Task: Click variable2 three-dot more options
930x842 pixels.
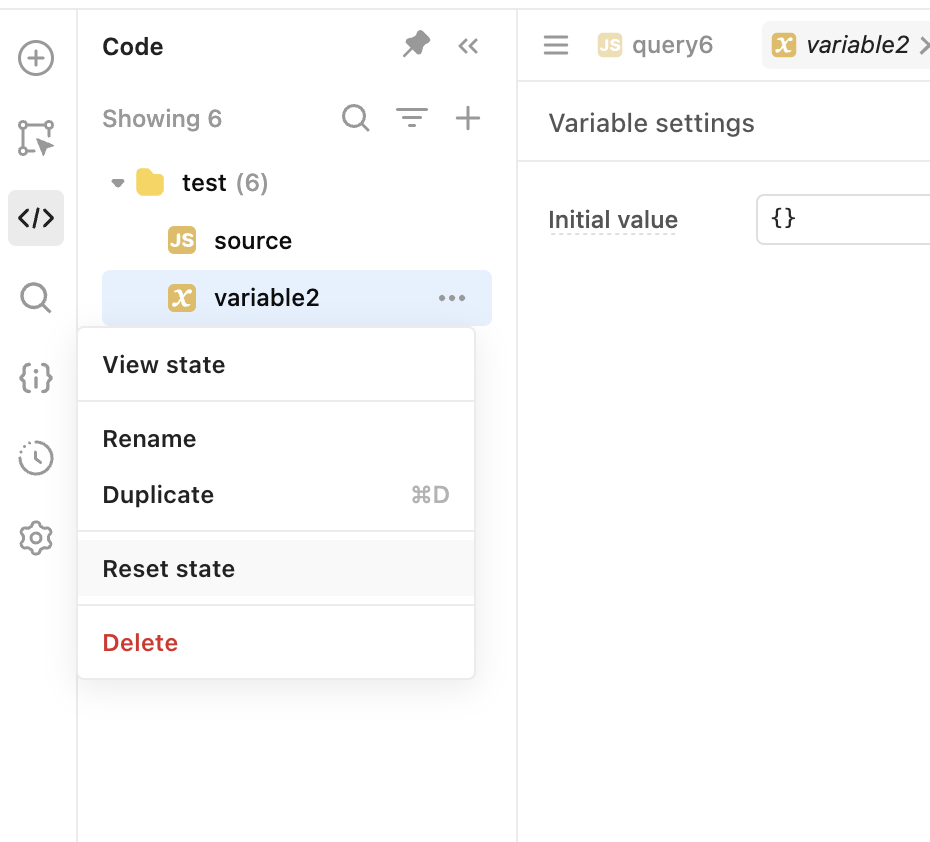Action: coord(452,298)
